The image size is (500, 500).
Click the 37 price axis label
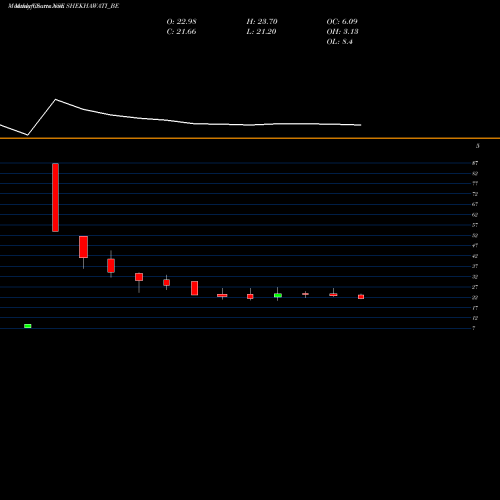click(x=475, y=266)
